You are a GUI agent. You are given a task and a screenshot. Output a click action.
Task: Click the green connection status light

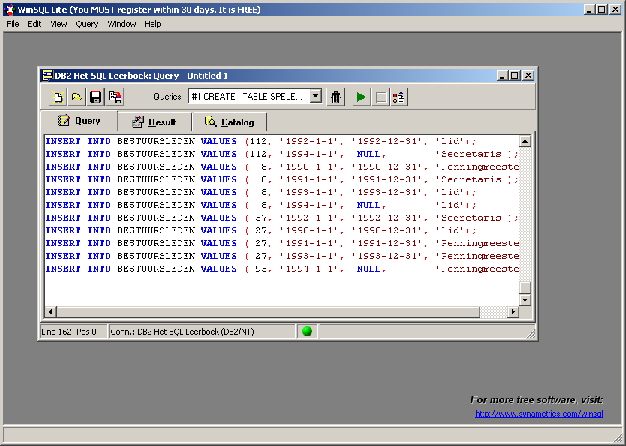point(307,331)
